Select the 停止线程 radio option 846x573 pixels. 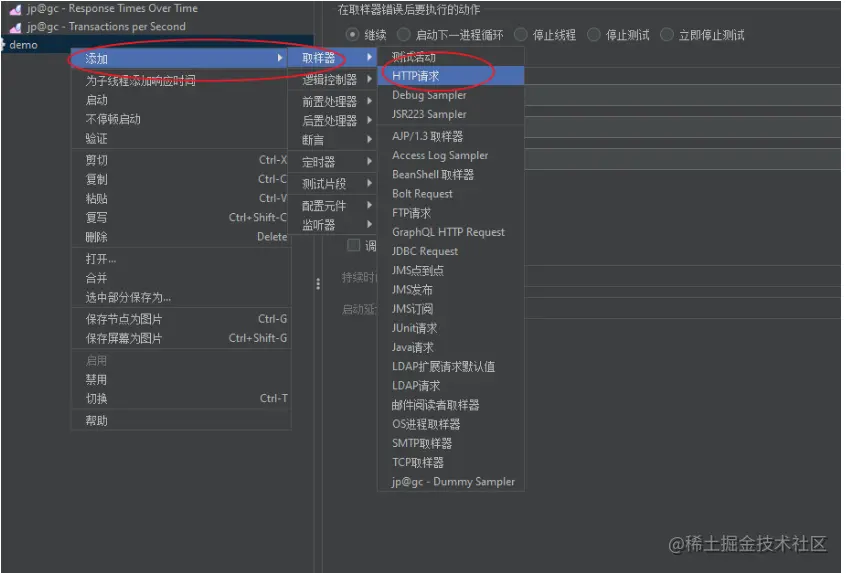[520, 35]
